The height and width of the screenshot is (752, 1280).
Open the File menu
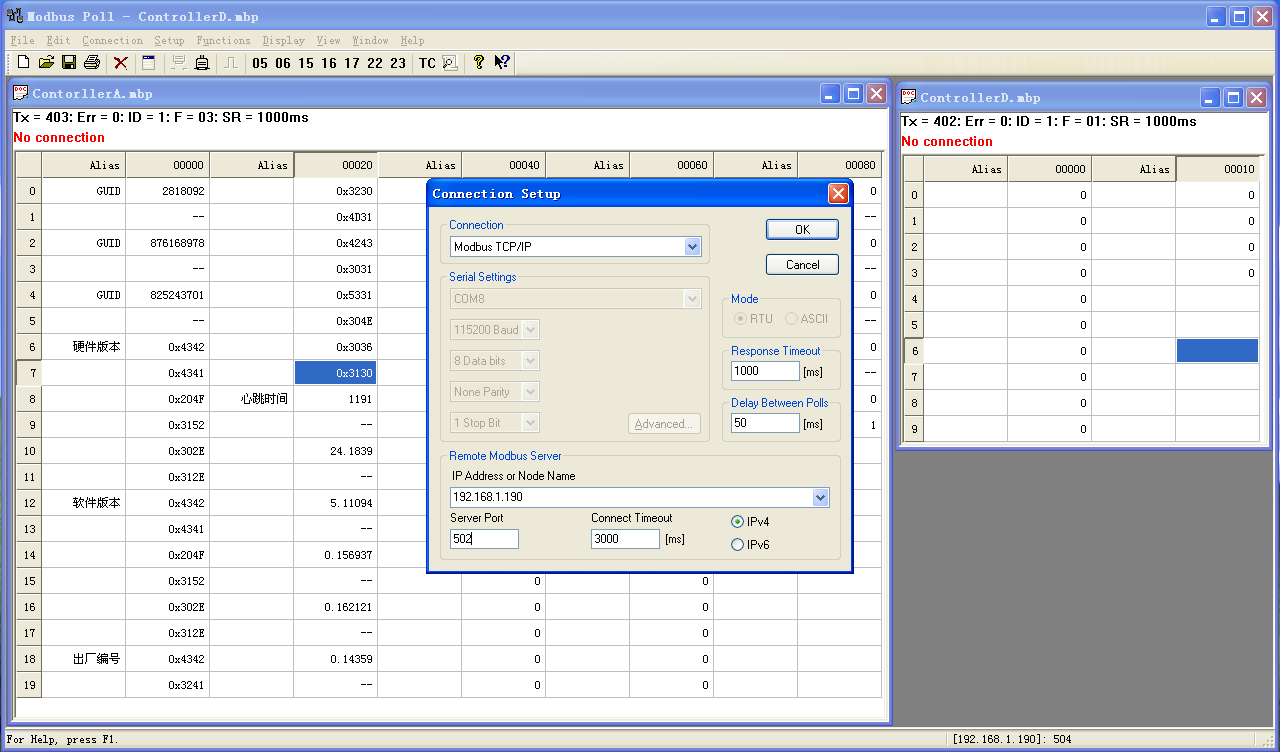[22, 41]
